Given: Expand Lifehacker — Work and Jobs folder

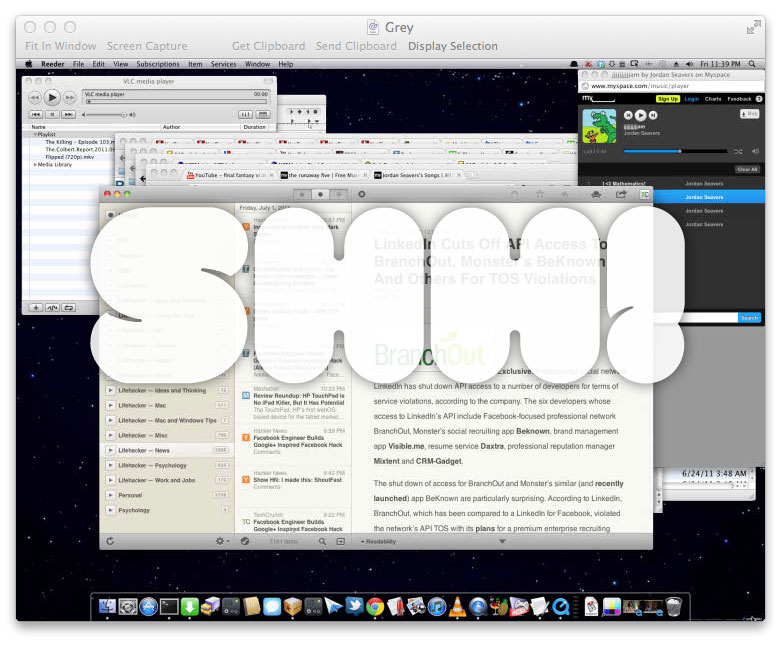Looking at the screenshot, I should point(110,480).
